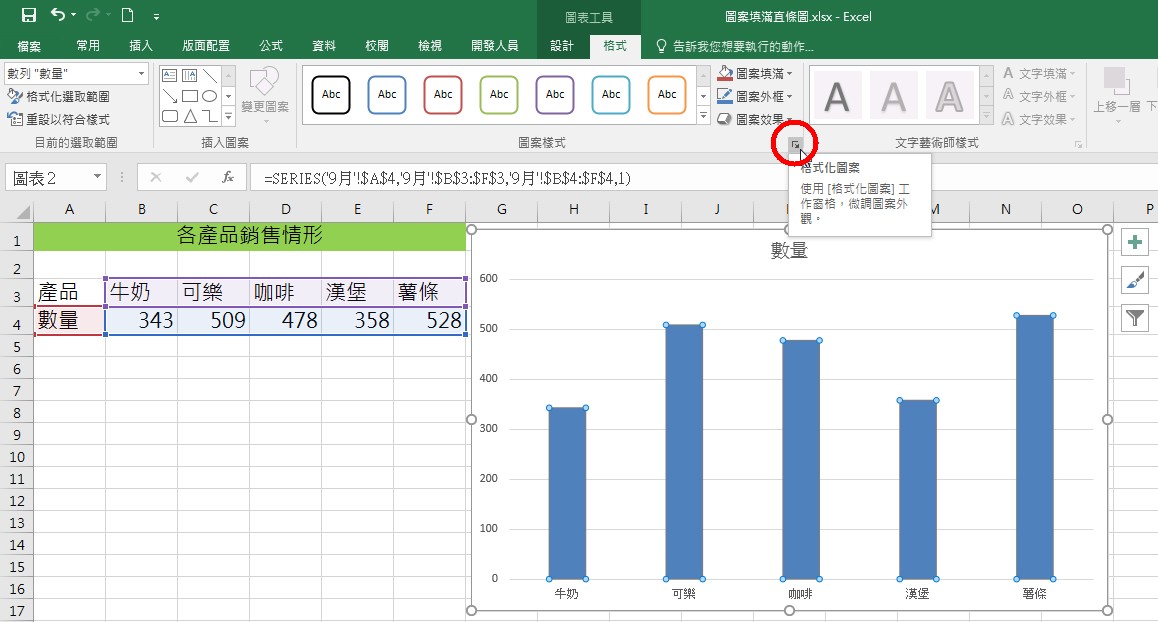Click the Insert Function fx icon
Image resolution: width=1158 pixels, height=622 pixels.
[x=228, y=177]
